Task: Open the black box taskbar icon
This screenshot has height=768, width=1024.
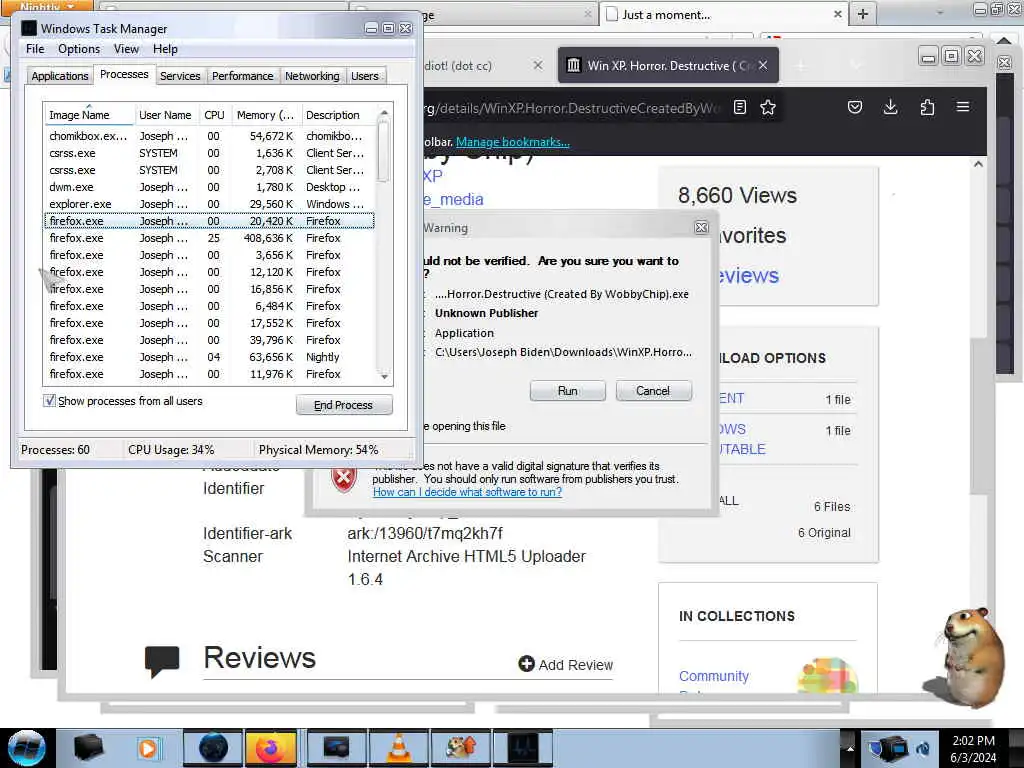Action: tap(89, 748)
